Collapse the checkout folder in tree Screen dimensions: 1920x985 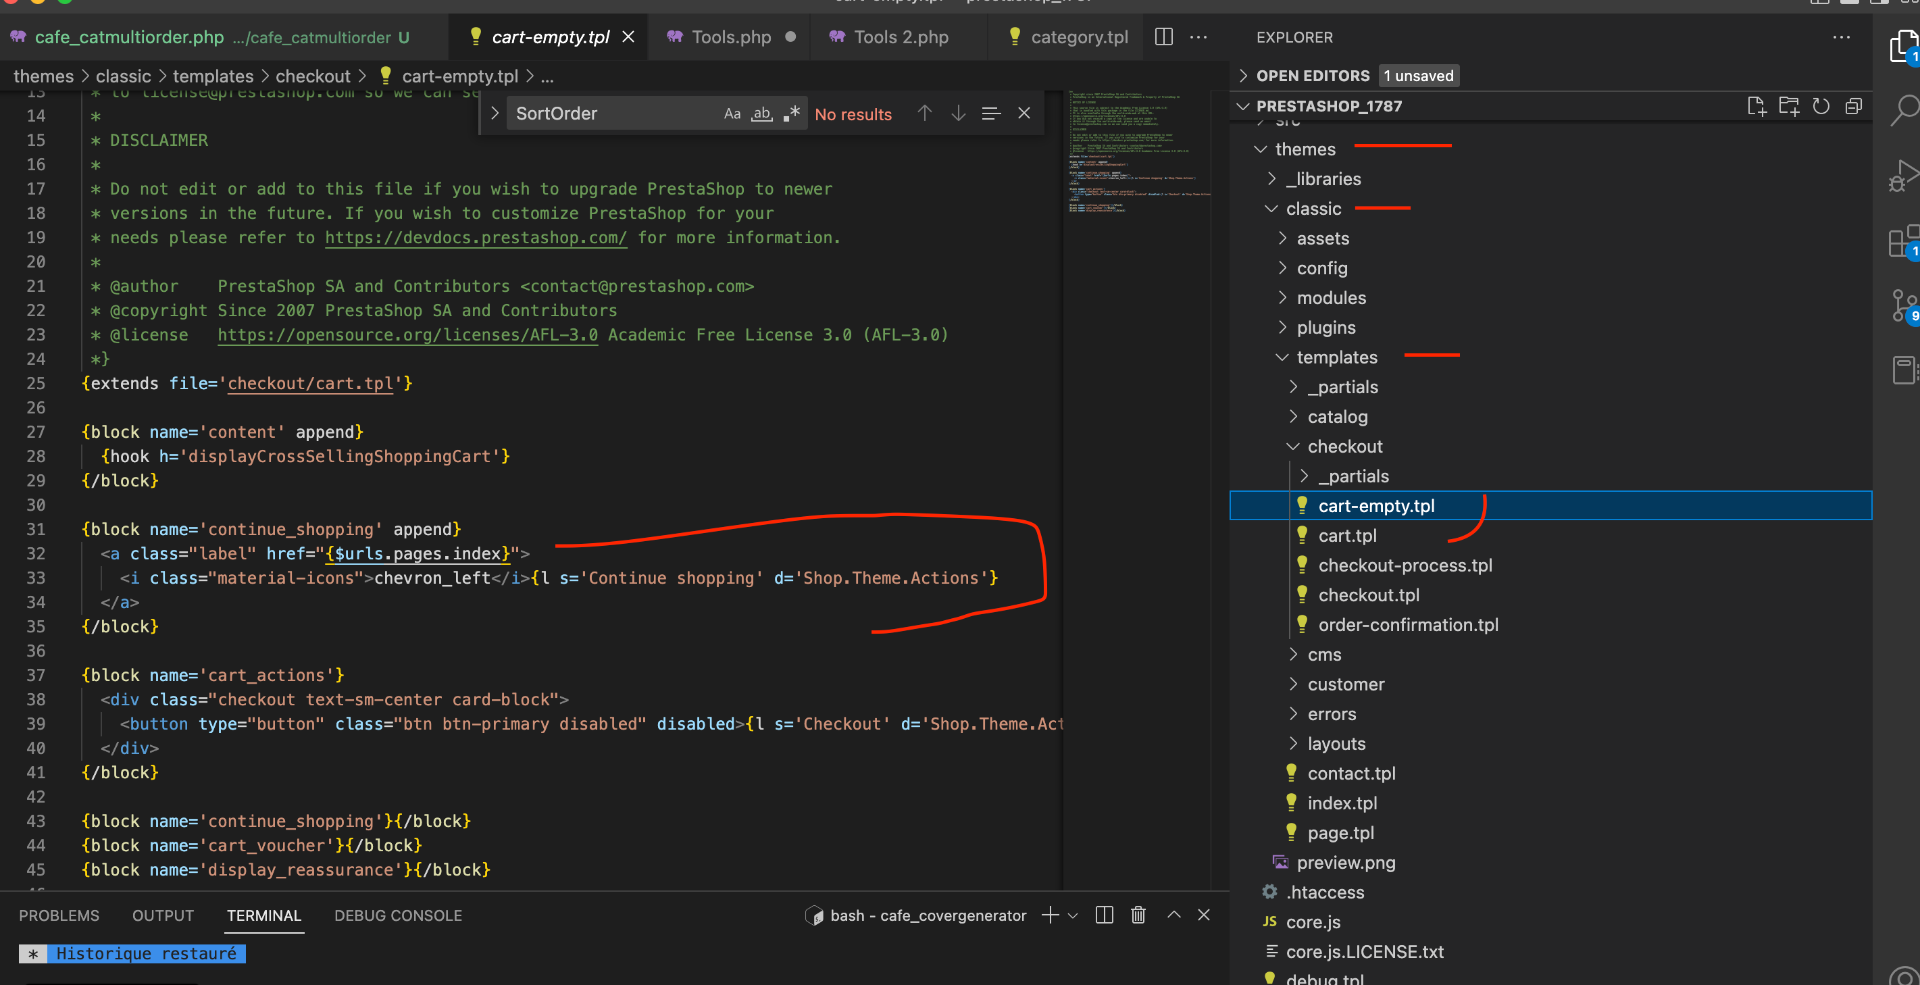pyautogui.click(x=1344, y=447)
